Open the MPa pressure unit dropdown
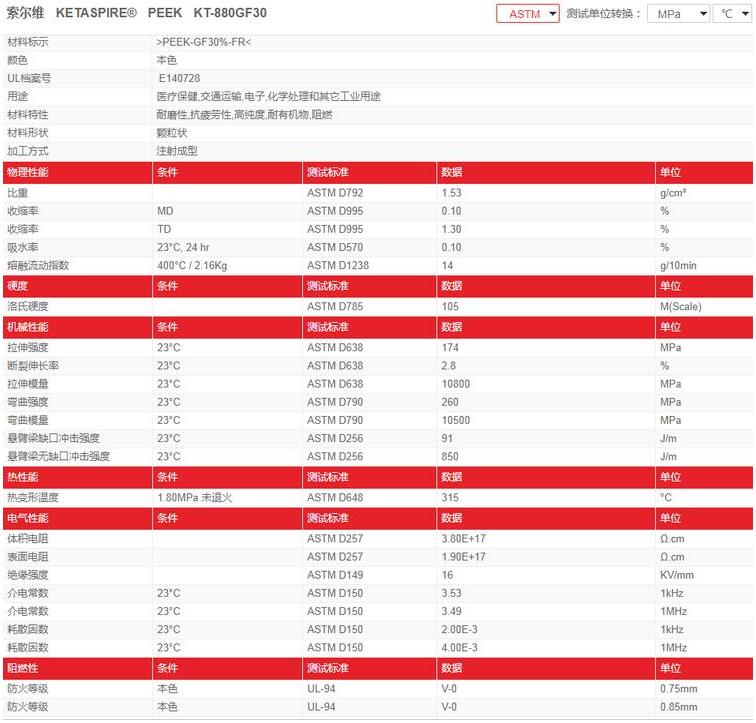The height and width of the screenshot is (723, 756). click(677, 14)
